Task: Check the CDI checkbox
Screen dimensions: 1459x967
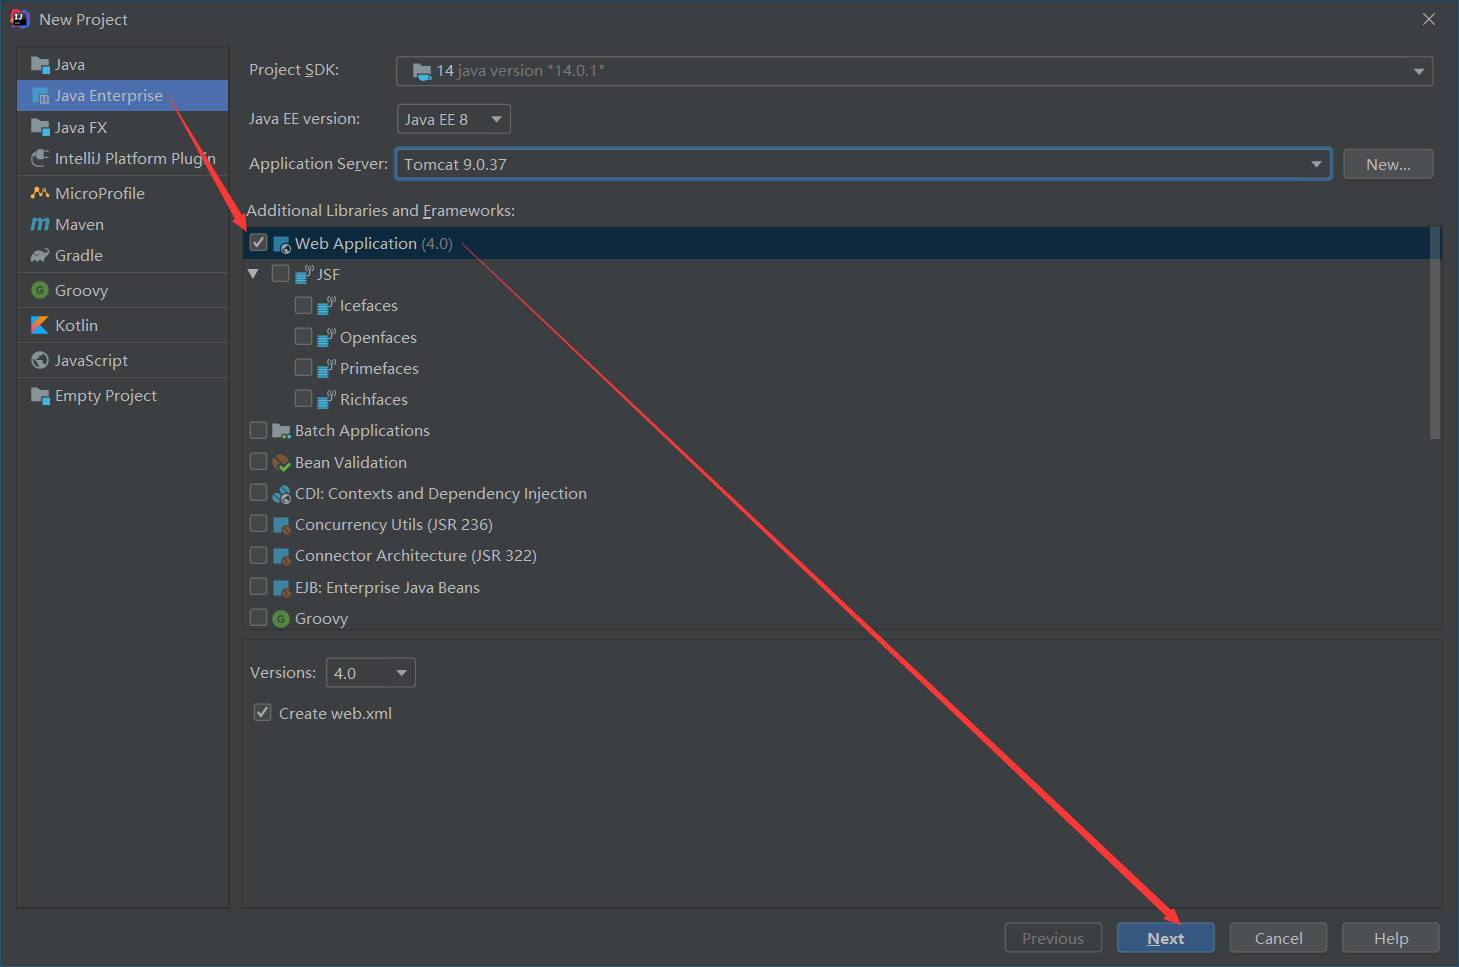Action: pos(259,493)
